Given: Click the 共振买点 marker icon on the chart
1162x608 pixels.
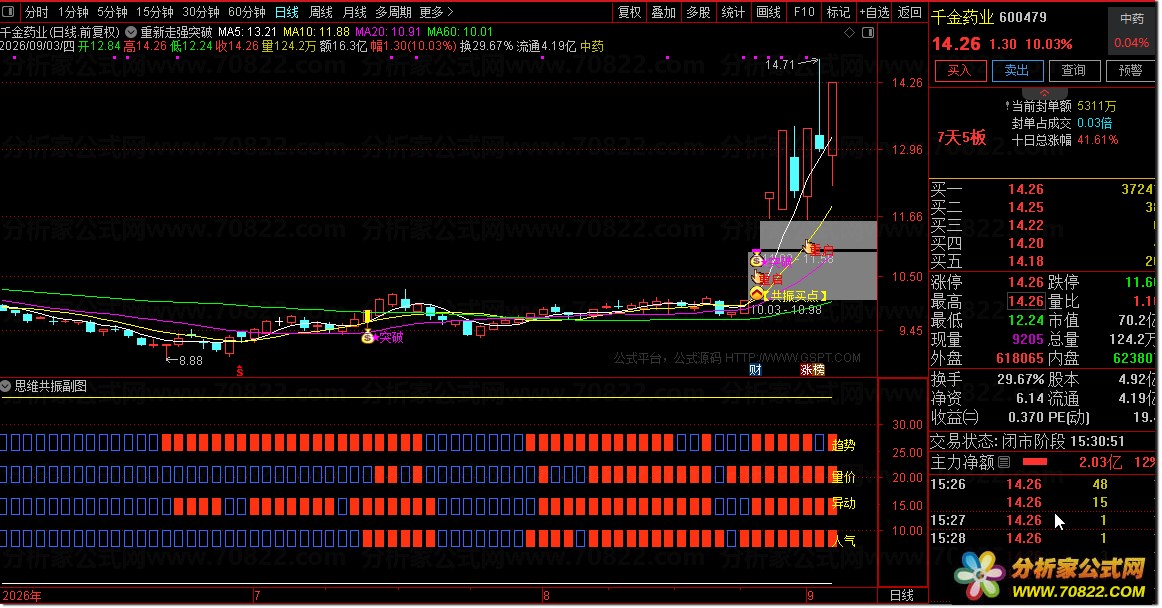Looking at the screenshot, I should point(757,294).
